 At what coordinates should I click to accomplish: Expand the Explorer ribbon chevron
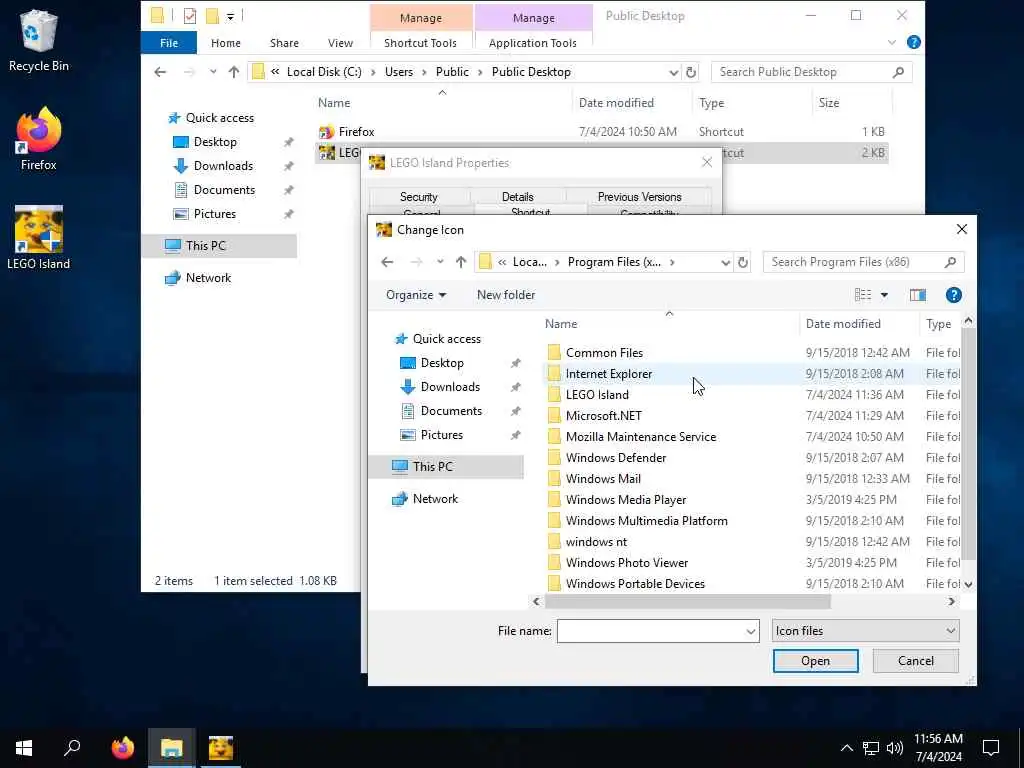[x=891, y=42]
